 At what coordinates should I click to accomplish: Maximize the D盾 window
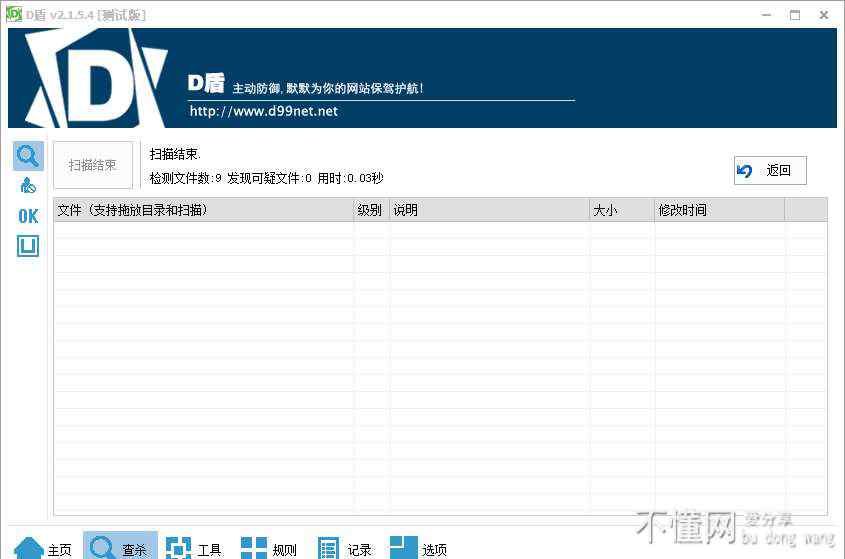click(795, 15)
